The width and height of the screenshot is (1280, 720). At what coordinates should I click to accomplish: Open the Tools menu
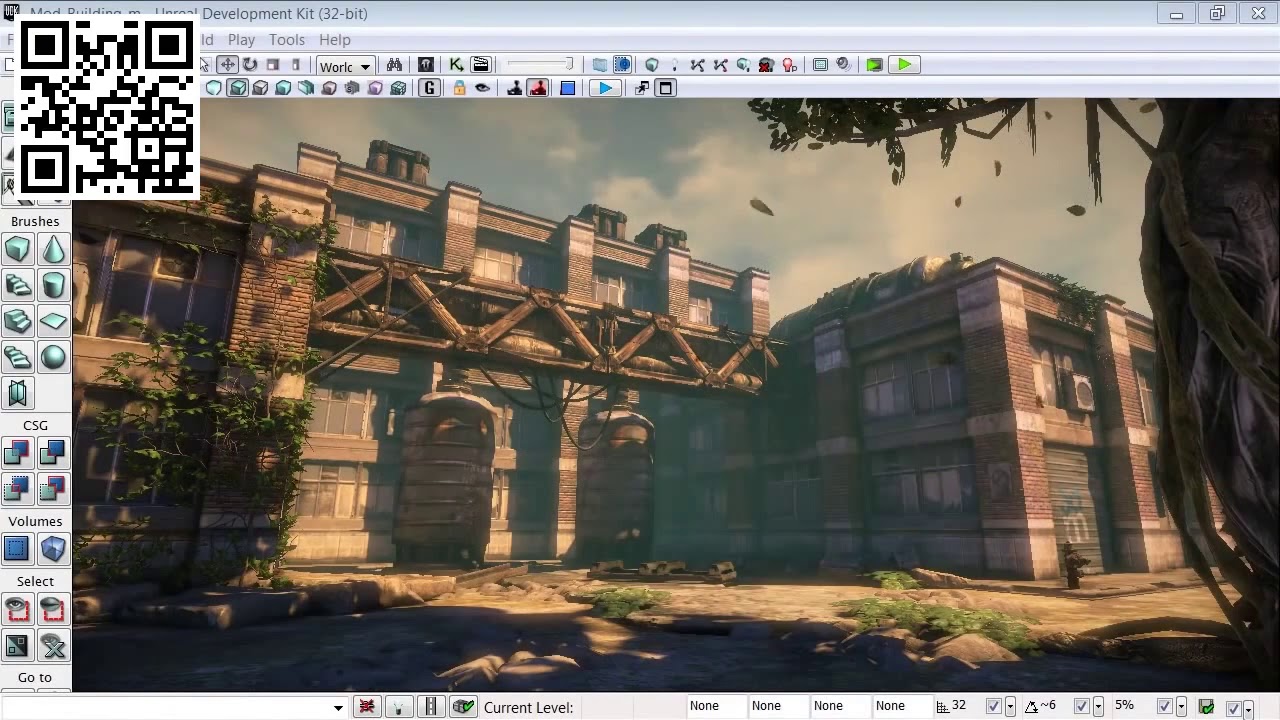coord(286,40)
